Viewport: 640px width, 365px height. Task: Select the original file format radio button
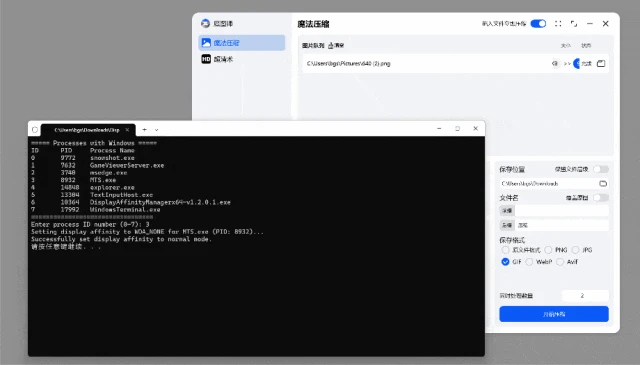coord(505,250)
